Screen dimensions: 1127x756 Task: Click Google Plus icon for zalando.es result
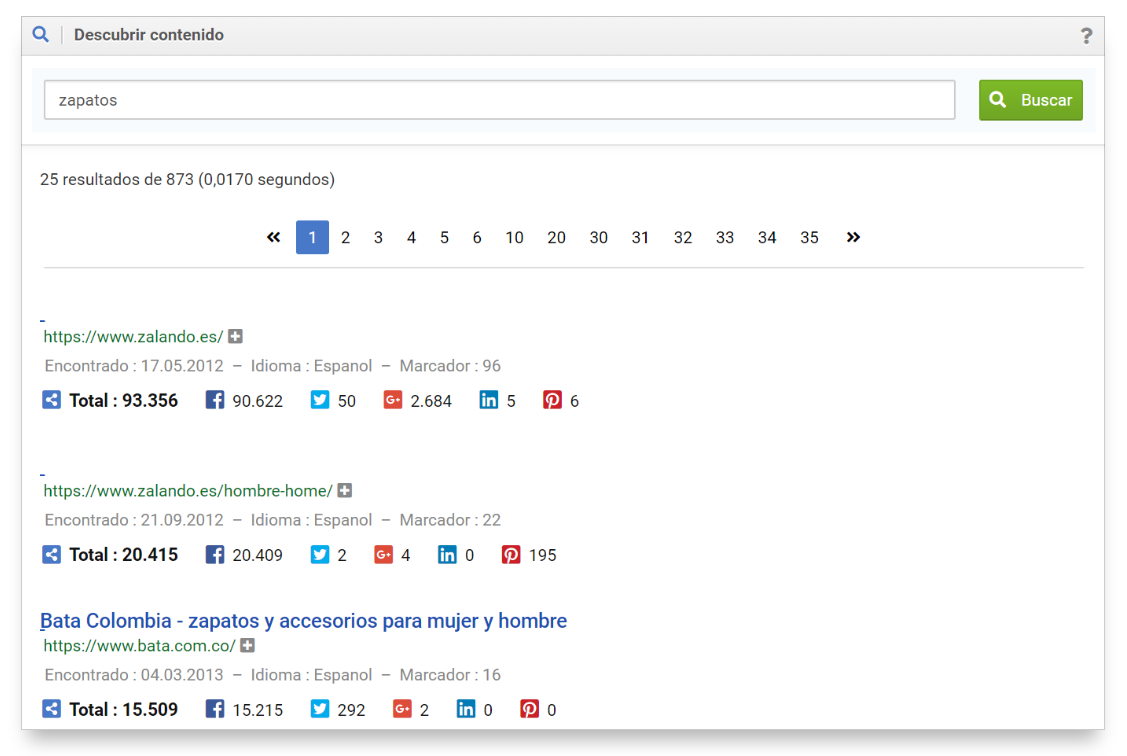(x=393, y=400)
